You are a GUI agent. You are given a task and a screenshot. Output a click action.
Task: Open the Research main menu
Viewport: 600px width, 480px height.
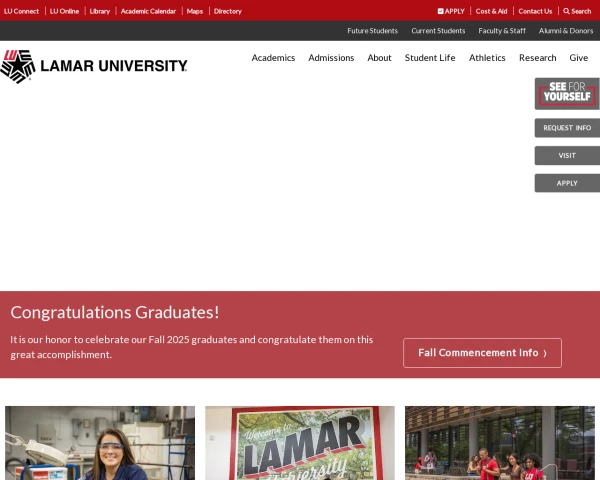pyautogui.click(x=538, y=58)
